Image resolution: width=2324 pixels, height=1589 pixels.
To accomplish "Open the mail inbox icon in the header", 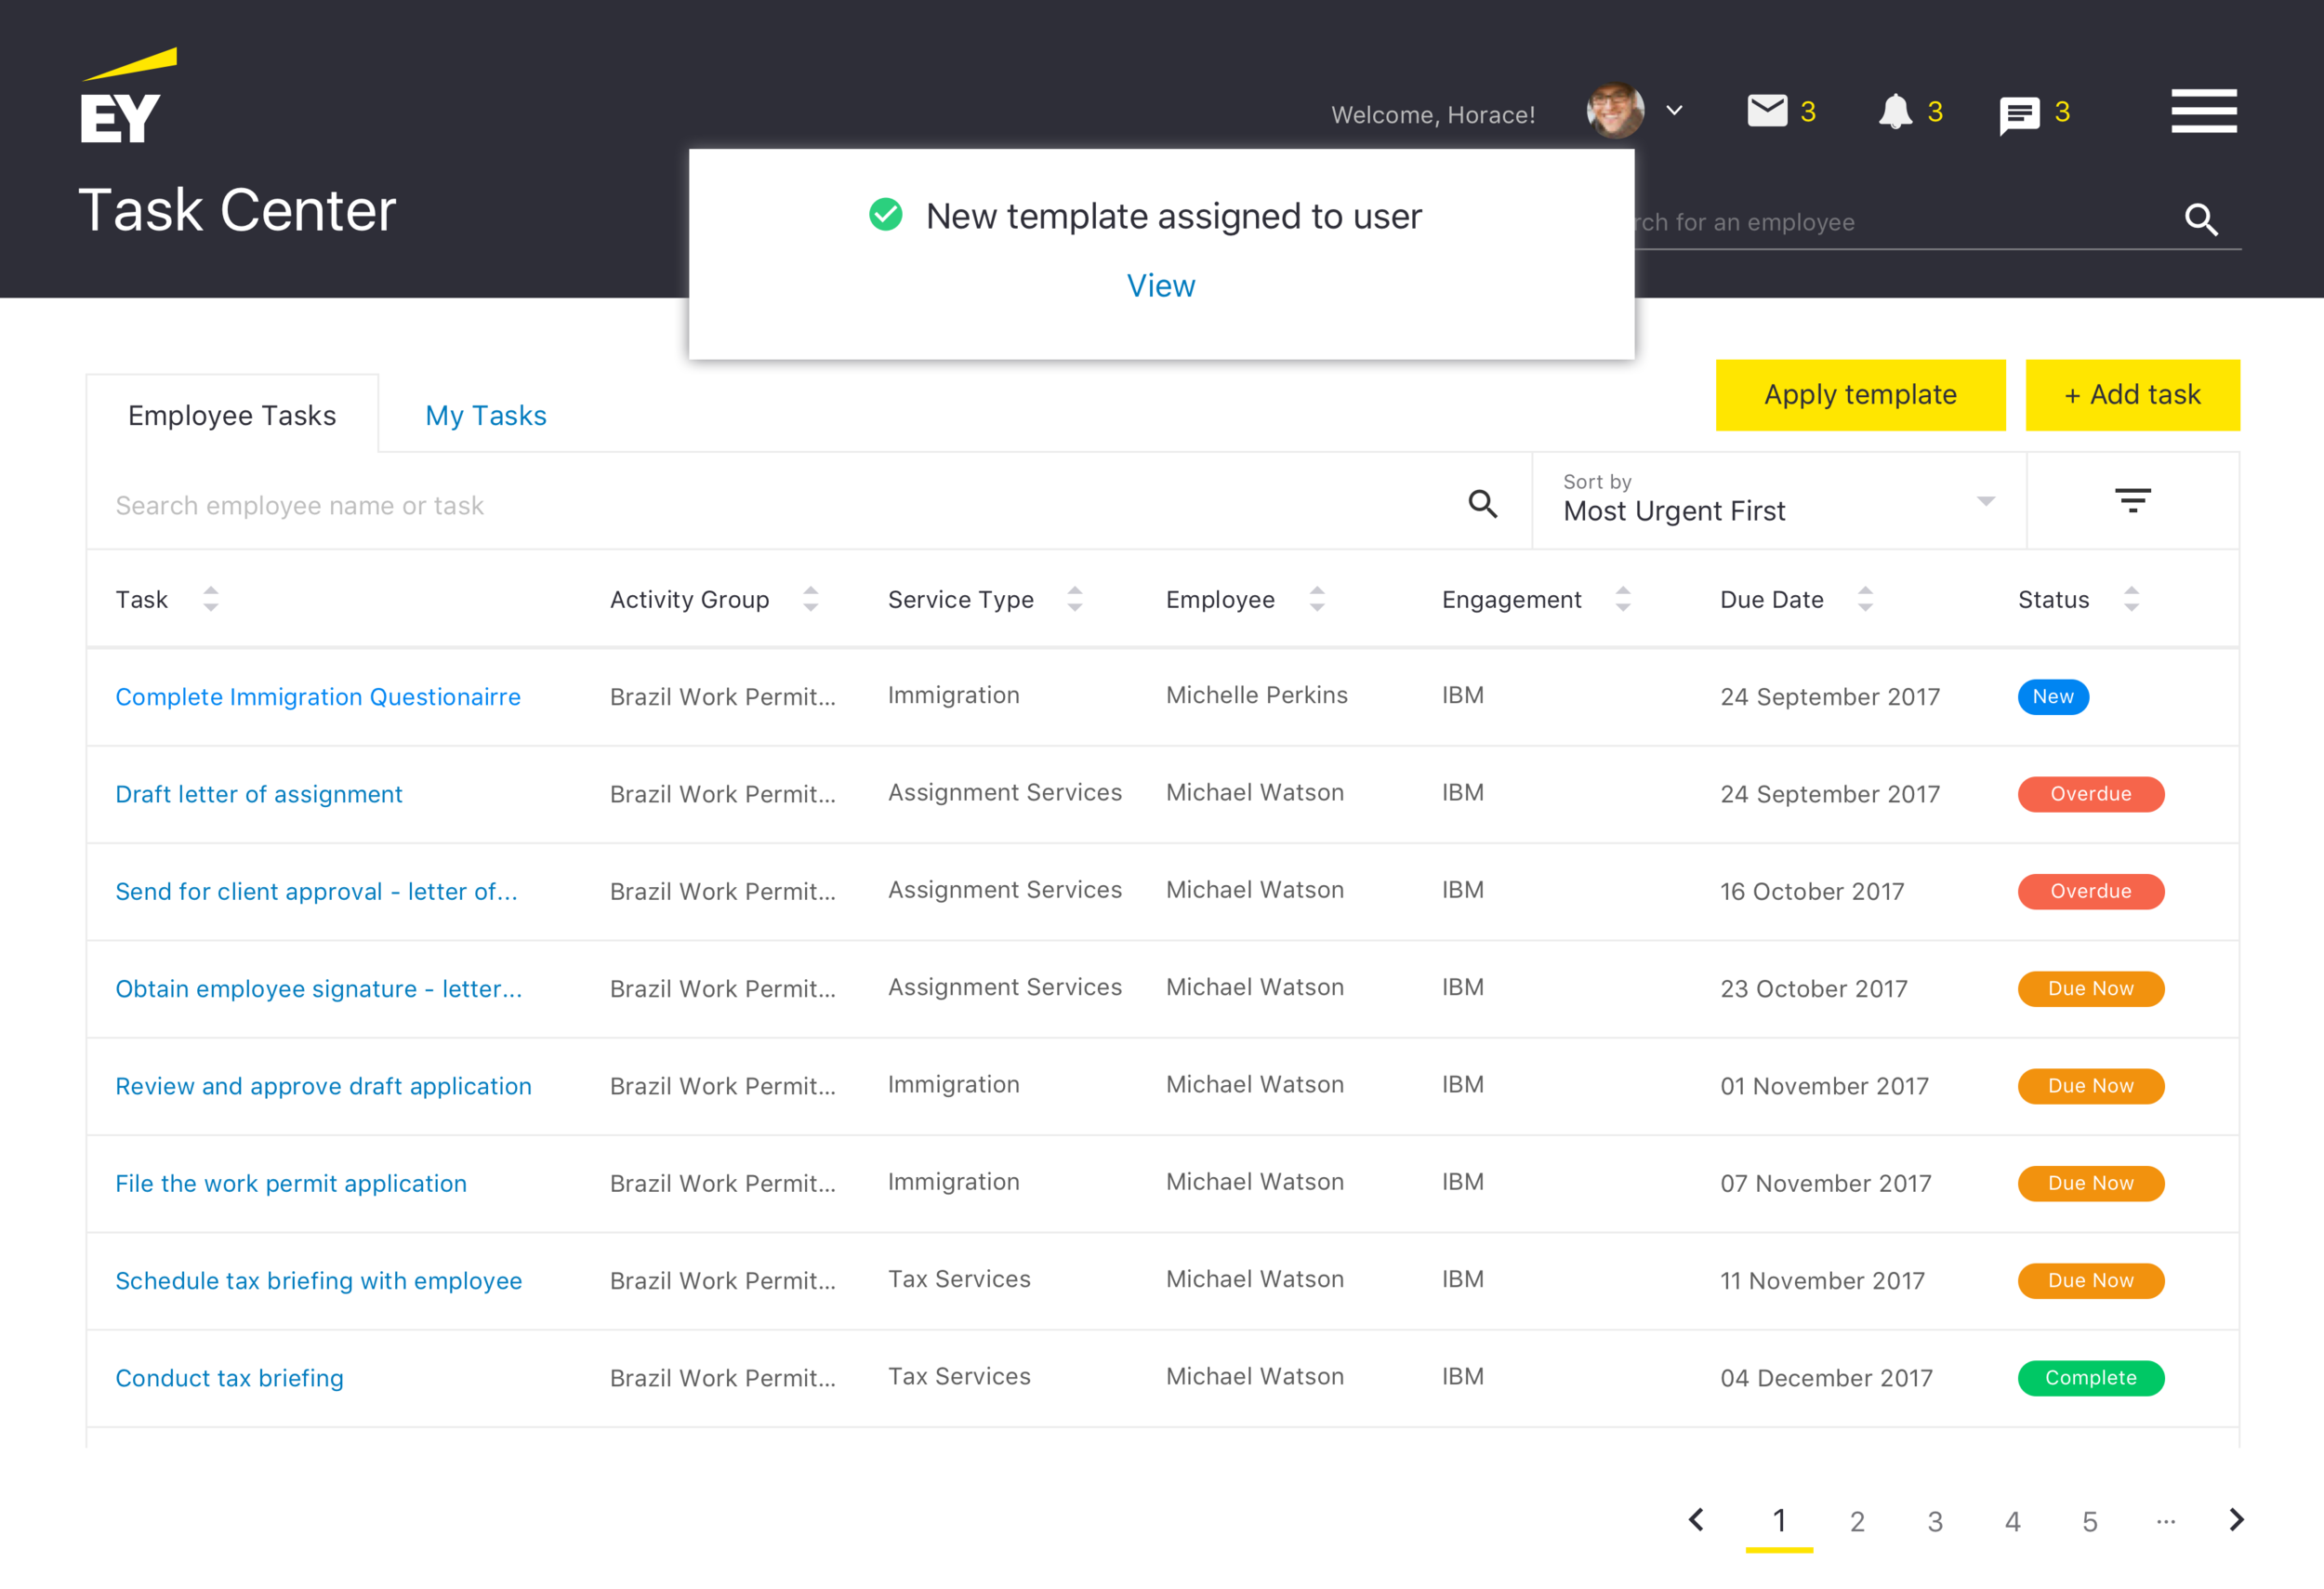I will point(1768,111).
